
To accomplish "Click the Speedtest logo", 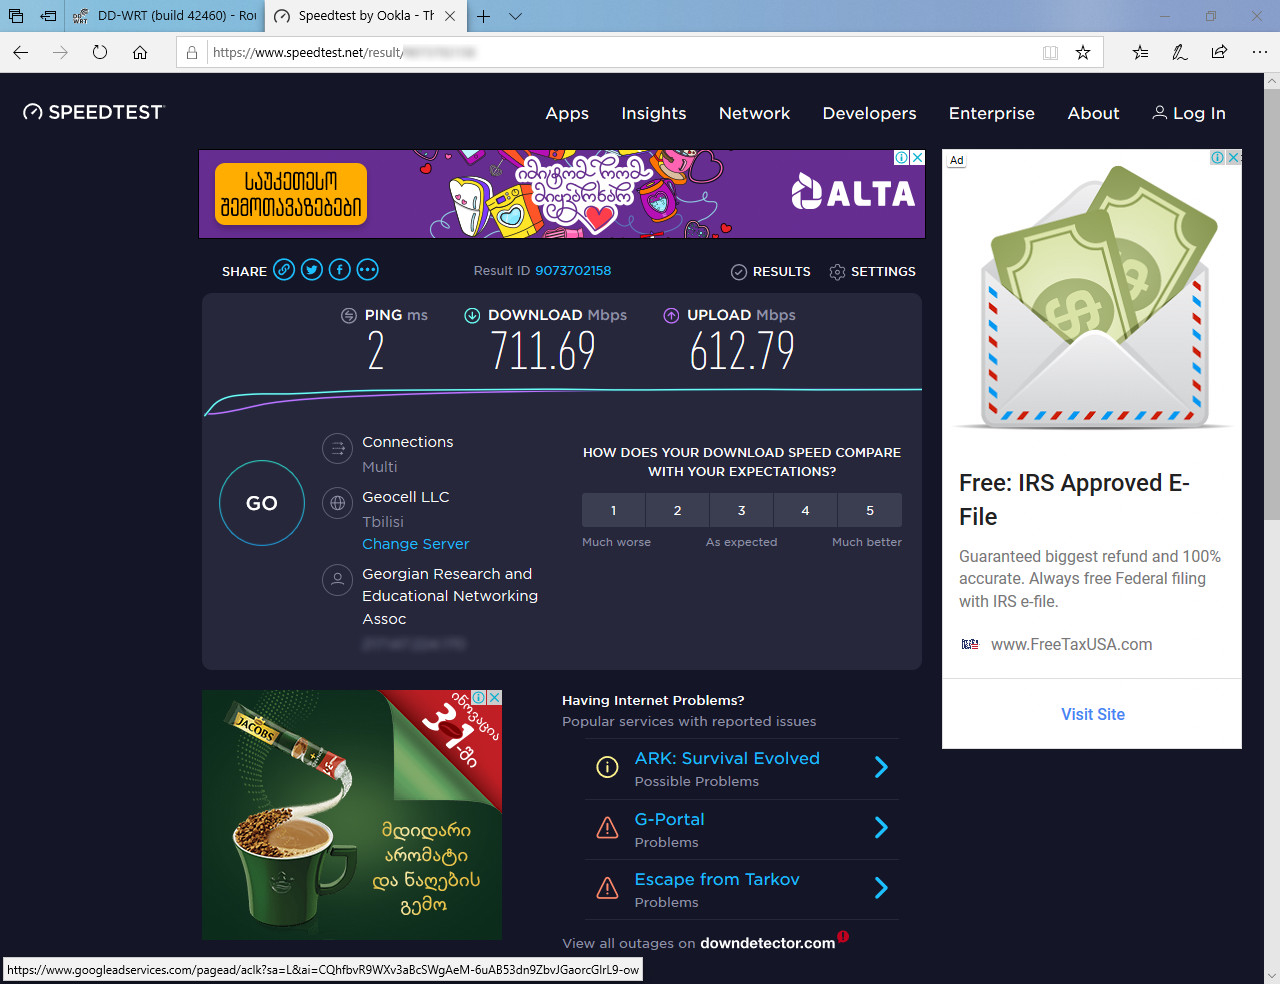I will (x=93, y=112).
